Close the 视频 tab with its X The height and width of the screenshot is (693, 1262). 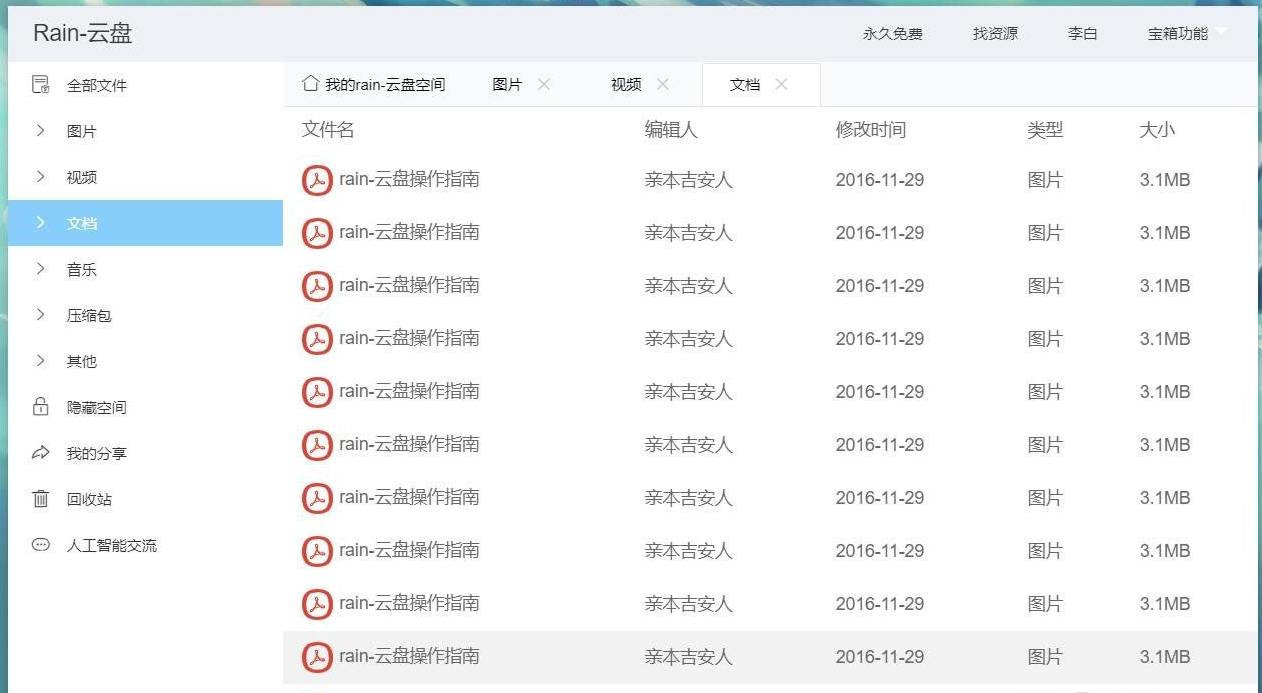pos(663,85)
